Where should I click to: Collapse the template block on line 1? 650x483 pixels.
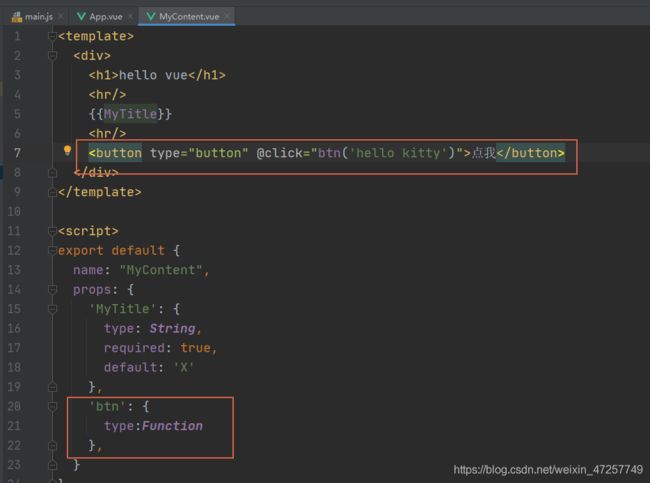[x=52, y=36]
